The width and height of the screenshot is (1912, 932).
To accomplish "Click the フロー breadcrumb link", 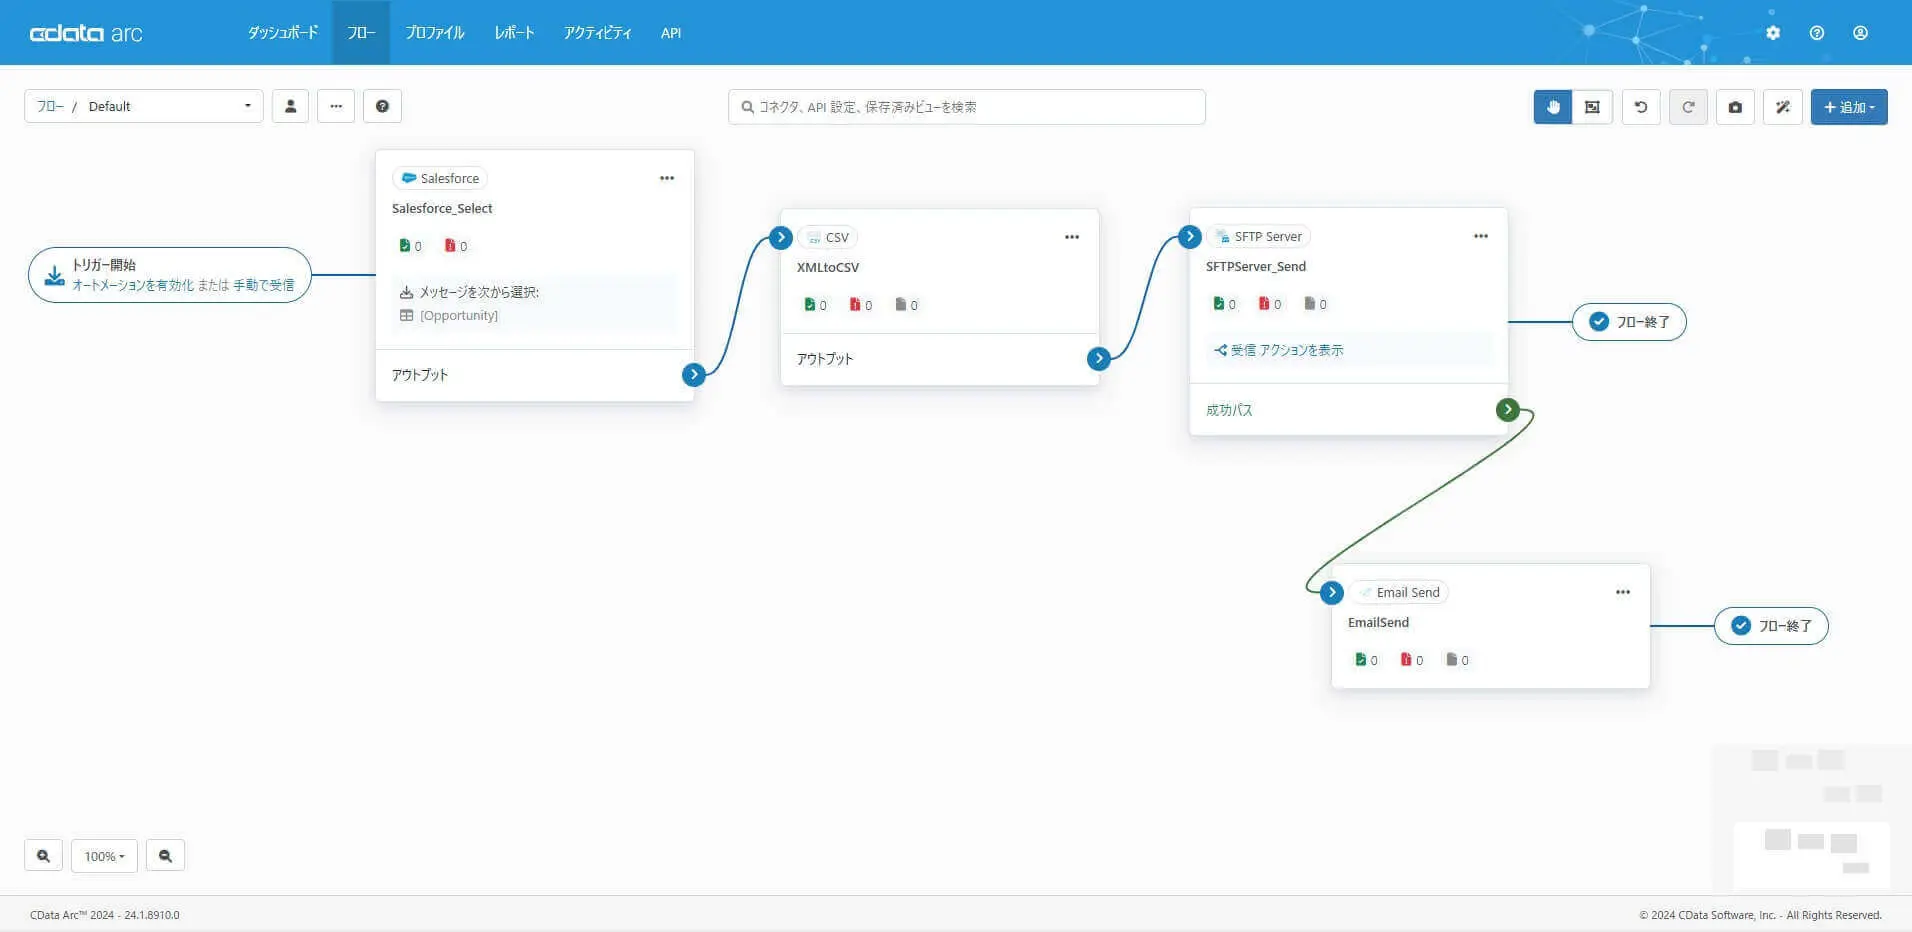I will 50,106.
